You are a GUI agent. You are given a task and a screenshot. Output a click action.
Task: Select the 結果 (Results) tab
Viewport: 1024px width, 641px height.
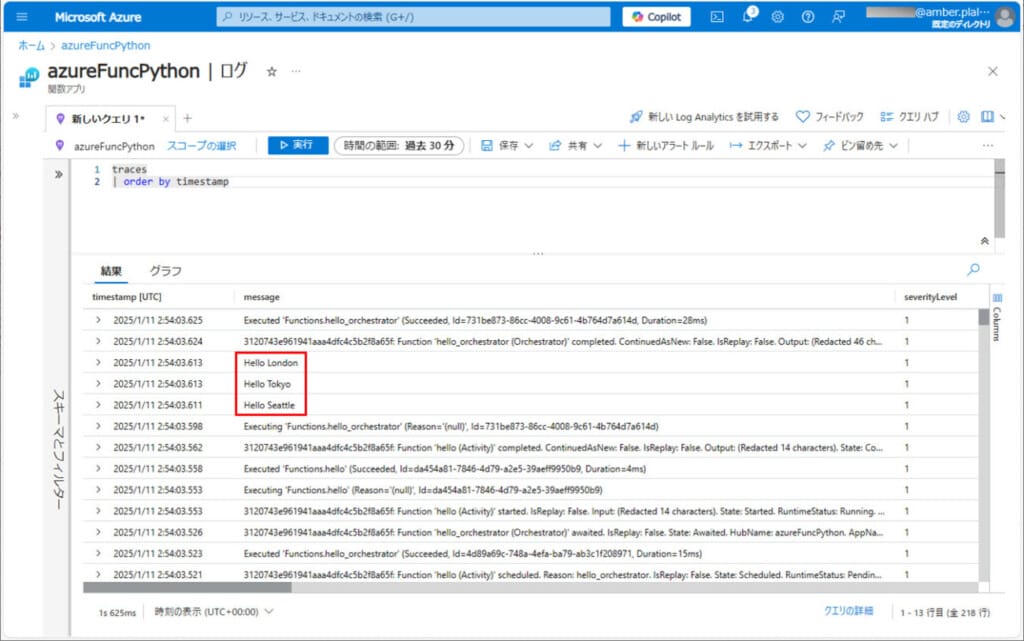coord(113,270)
